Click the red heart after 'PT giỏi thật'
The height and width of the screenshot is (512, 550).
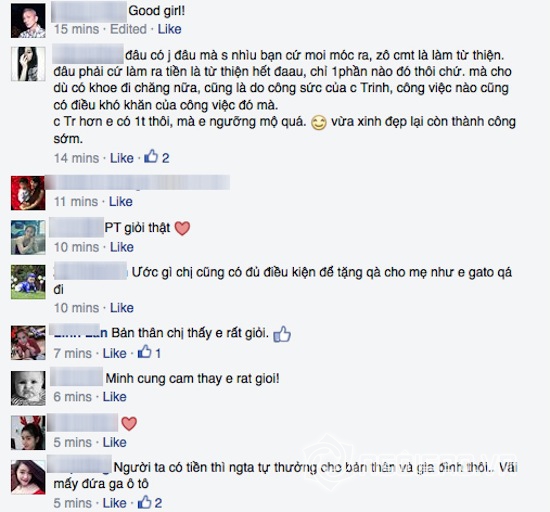[182, 229]
